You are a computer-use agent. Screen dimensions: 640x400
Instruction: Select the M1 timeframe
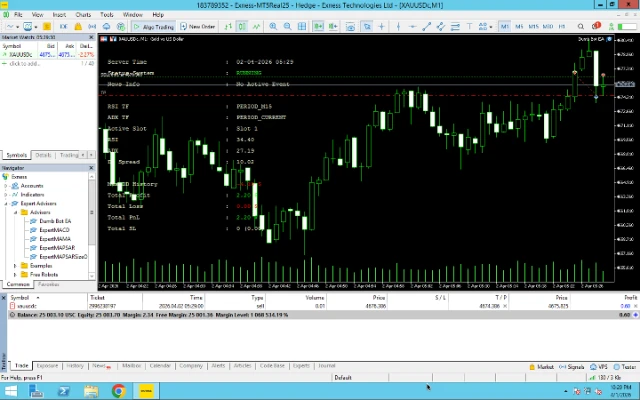pos(505,27)
